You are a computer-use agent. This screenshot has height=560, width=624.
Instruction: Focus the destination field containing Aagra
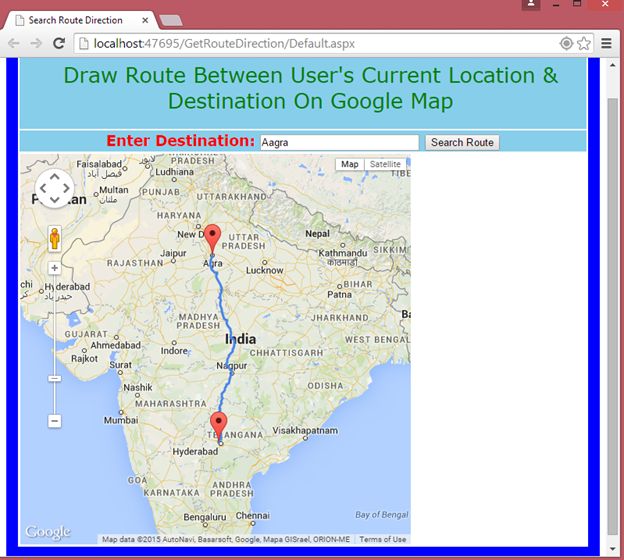[339, 142]
